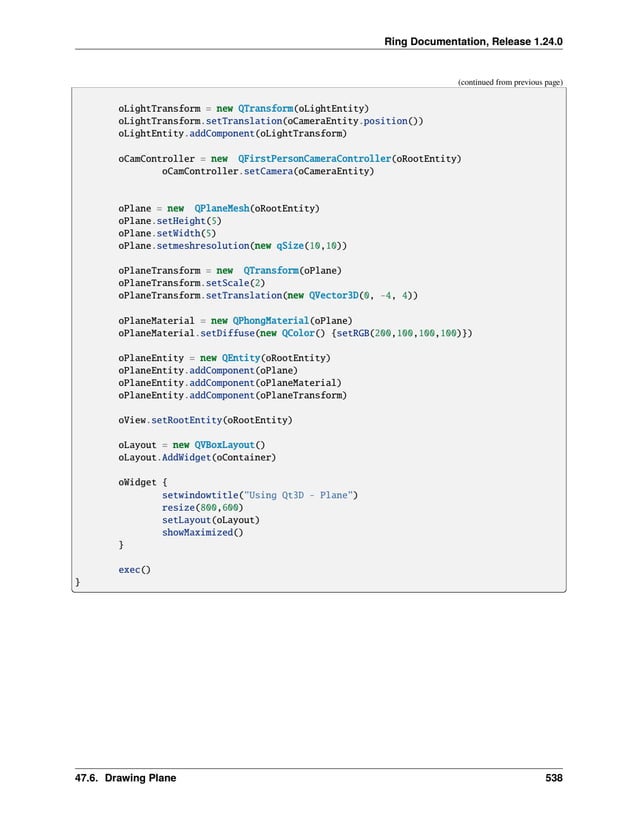This screenshot has width=638, height=825.
Task: Click the line 'oPlane.setWidth(5)'
Action: coord(167,233)
